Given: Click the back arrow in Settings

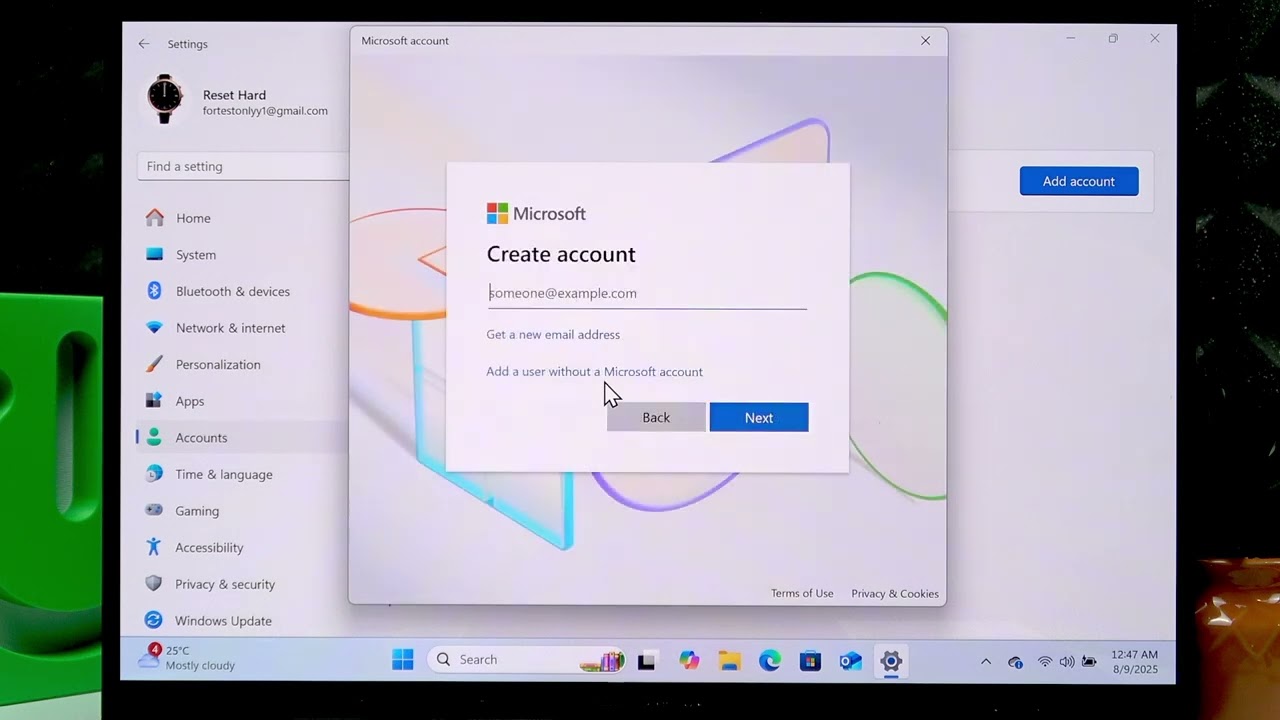Looking at the screenshot, I should [x=144, y=44].
